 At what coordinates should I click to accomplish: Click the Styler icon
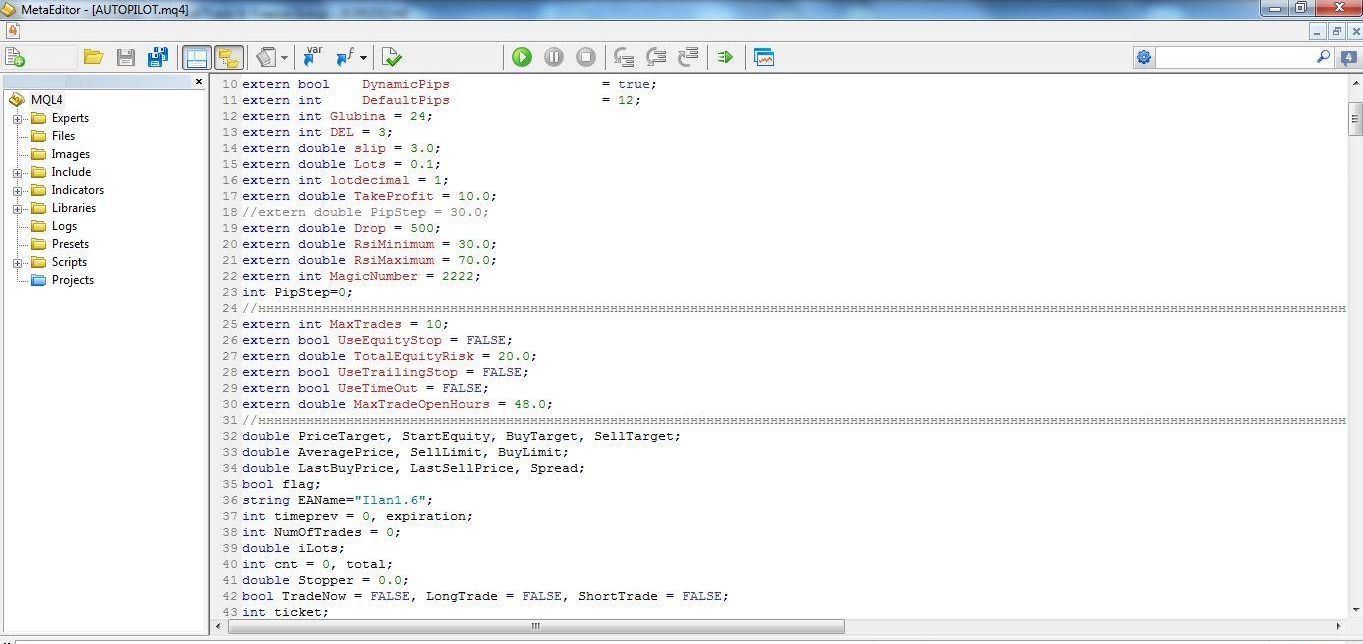tap(266, 57)
